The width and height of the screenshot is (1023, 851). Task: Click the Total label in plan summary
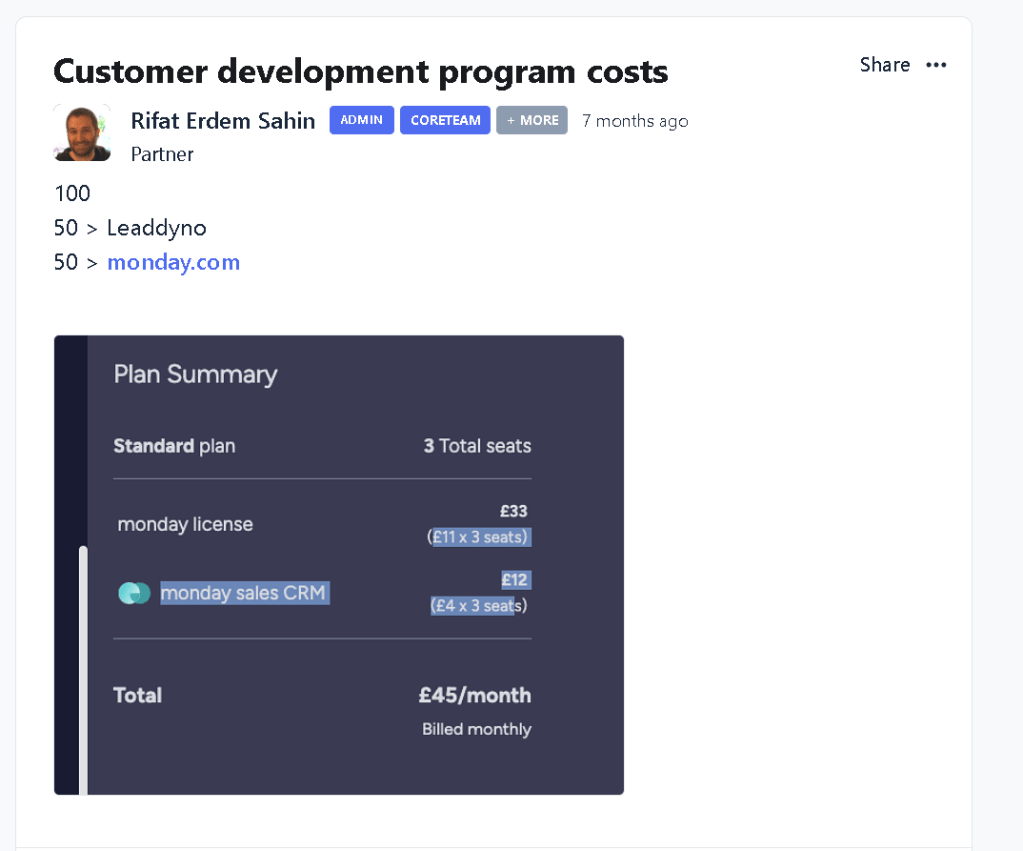(x=138, y=695)
